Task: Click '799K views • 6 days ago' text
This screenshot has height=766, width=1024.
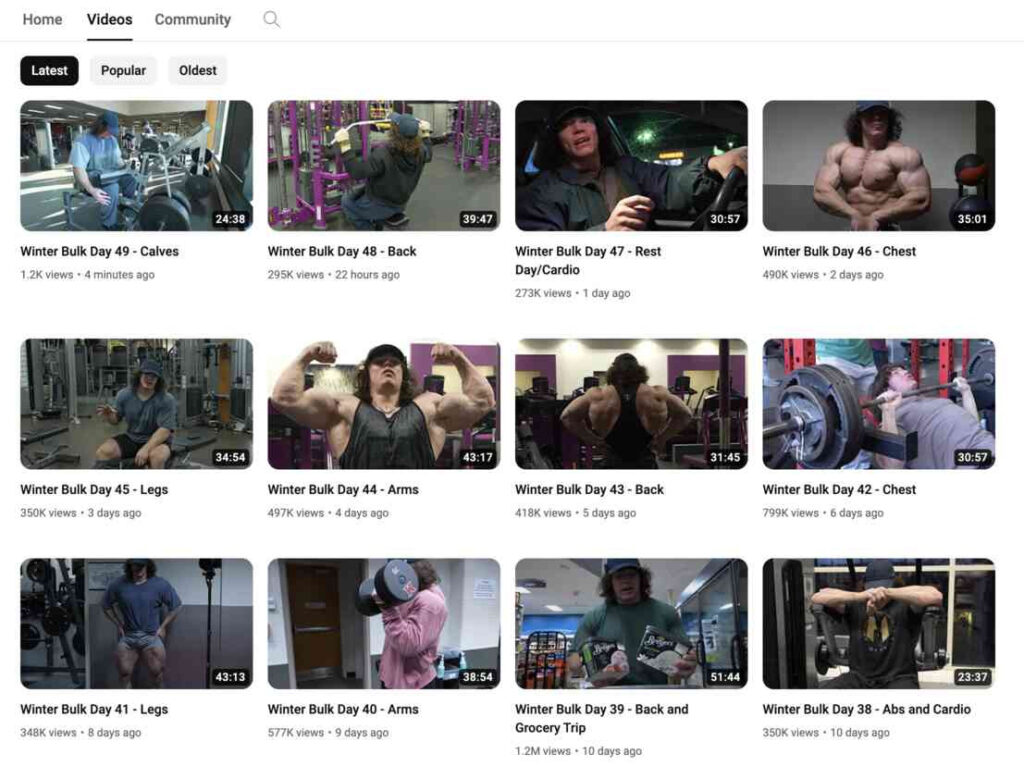Action: (823, 513)
